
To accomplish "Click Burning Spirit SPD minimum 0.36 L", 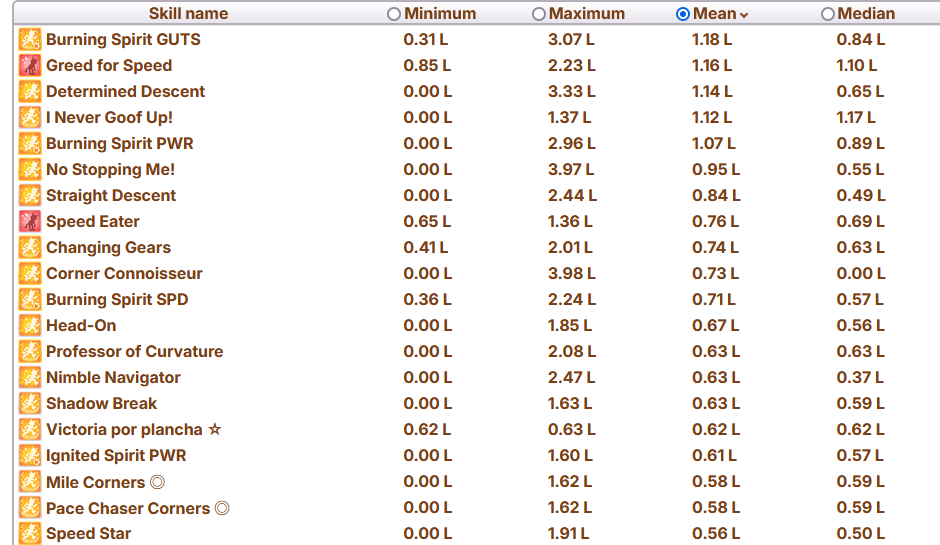I will (x=426, y=299).
